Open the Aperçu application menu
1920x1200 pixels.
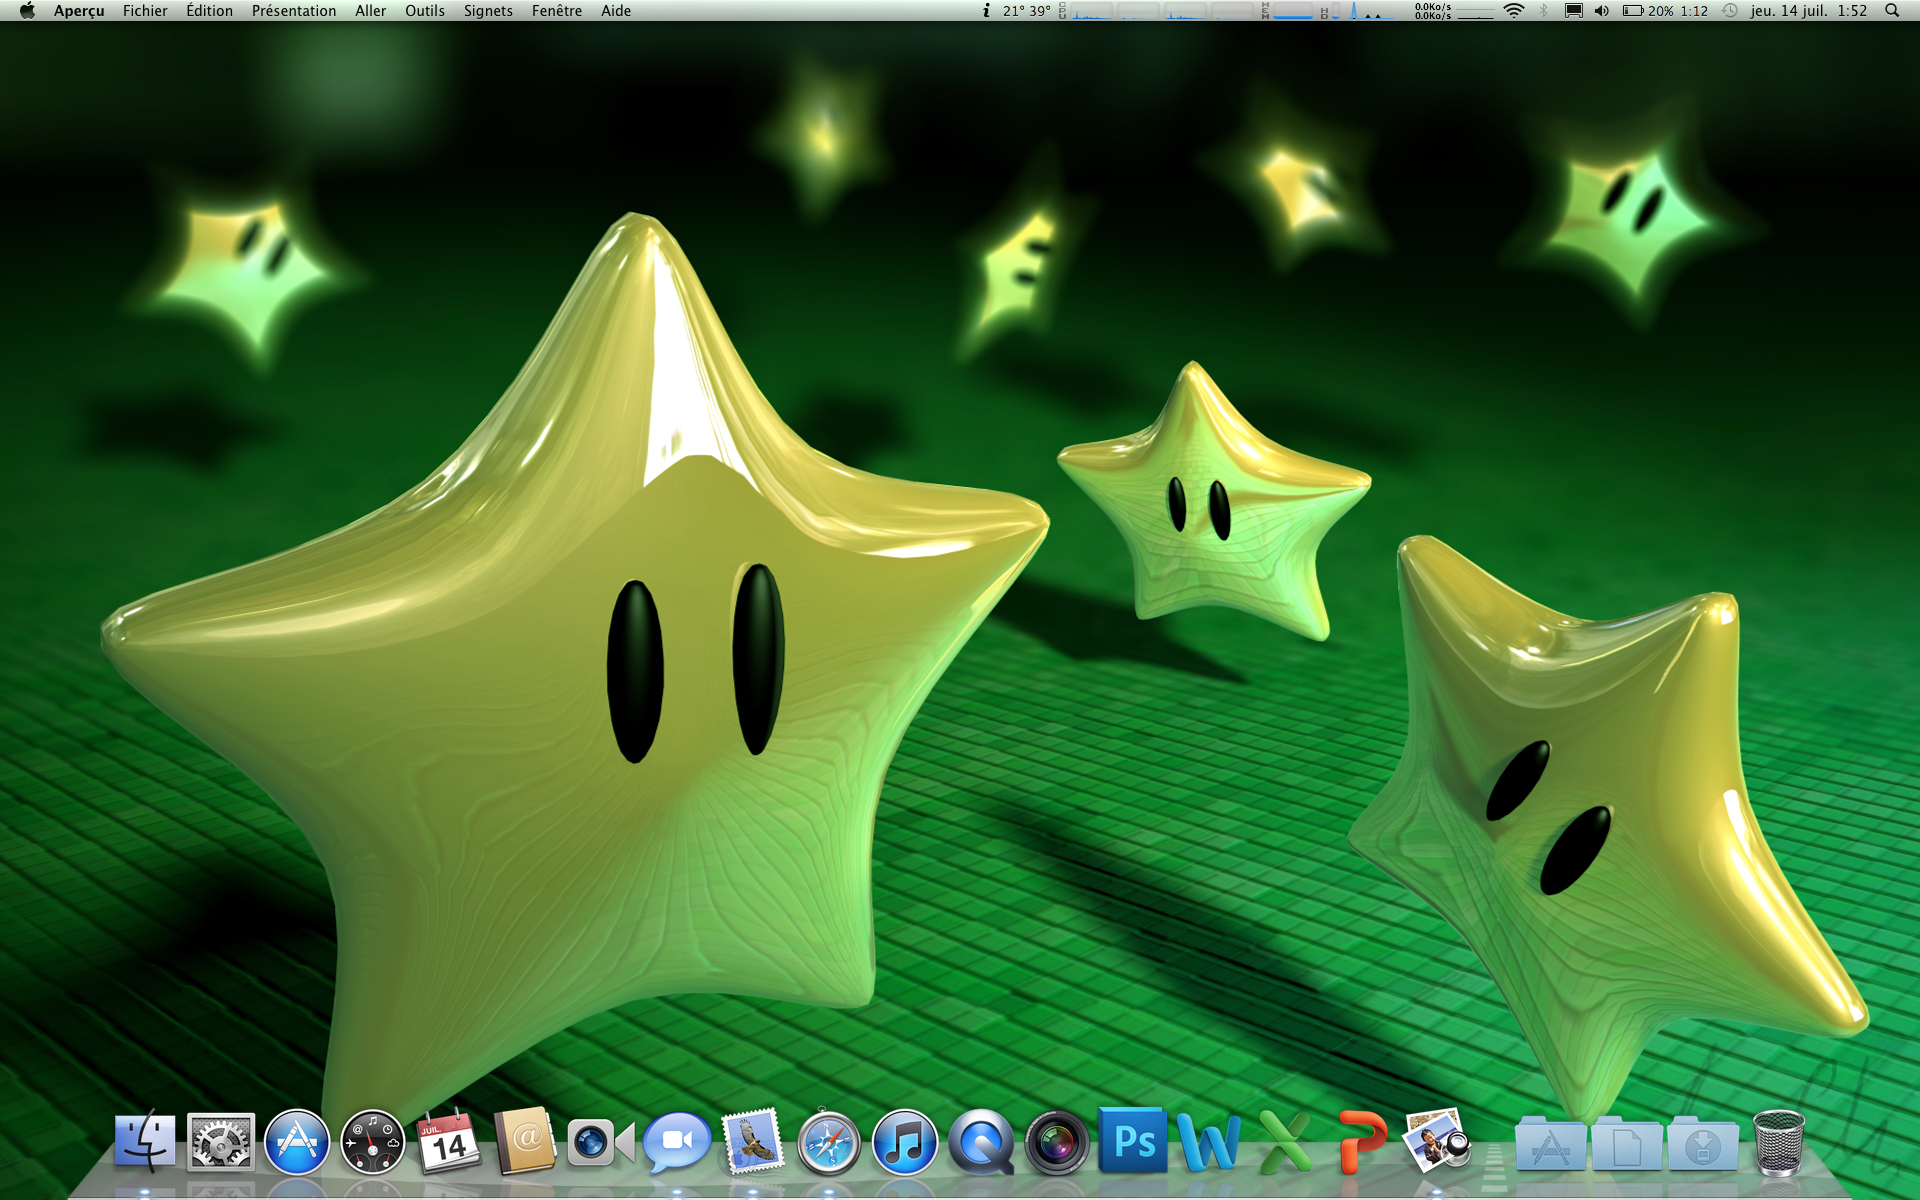79,11
